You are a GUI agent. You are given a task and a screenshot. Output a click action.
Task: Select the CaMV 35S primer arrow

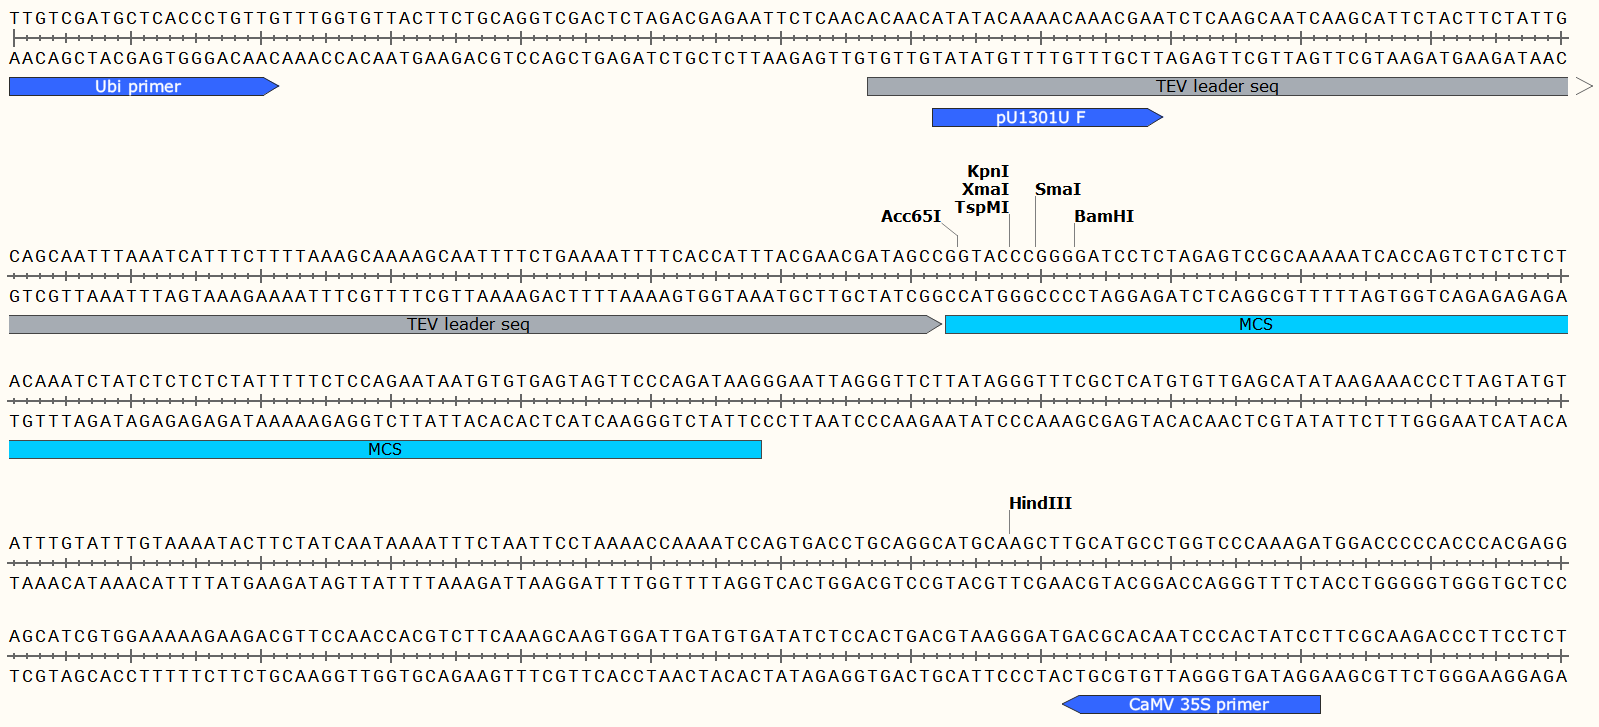[1191, 705]
